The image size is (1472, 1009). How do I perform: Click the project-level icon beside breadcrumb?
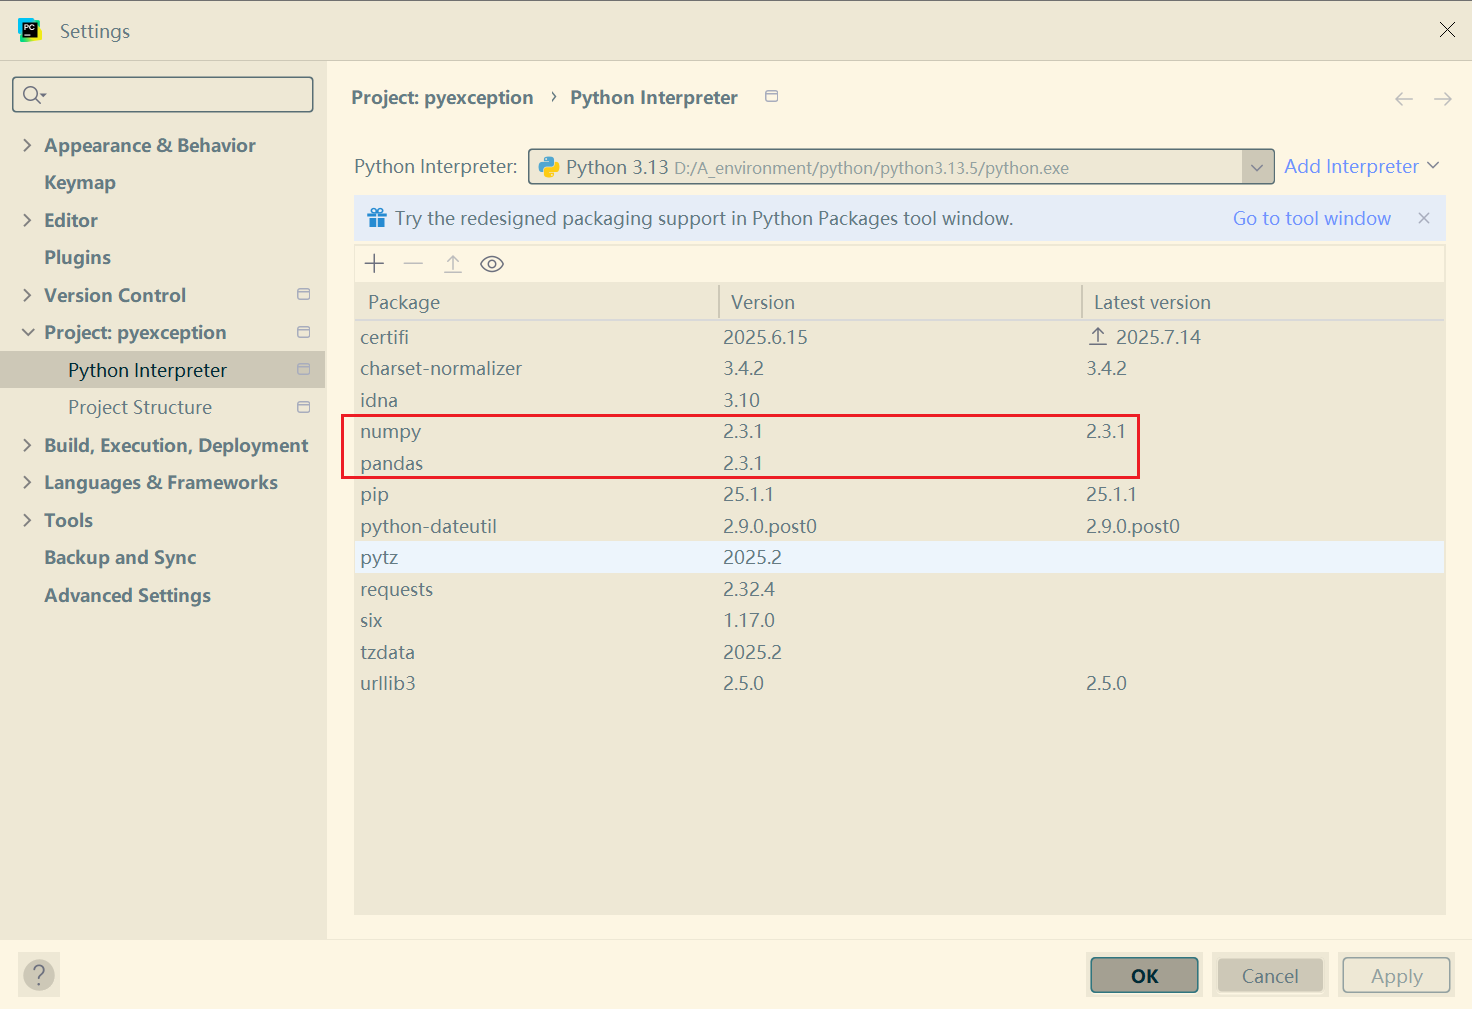coord(771,96)
